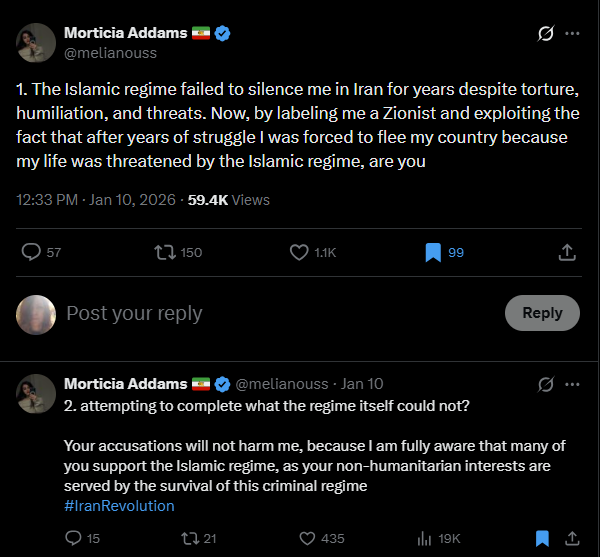The height and width of the screenshot is (557, 600).
Task: View analytics for the 19K views reply
Action: (x=423, y=538)
